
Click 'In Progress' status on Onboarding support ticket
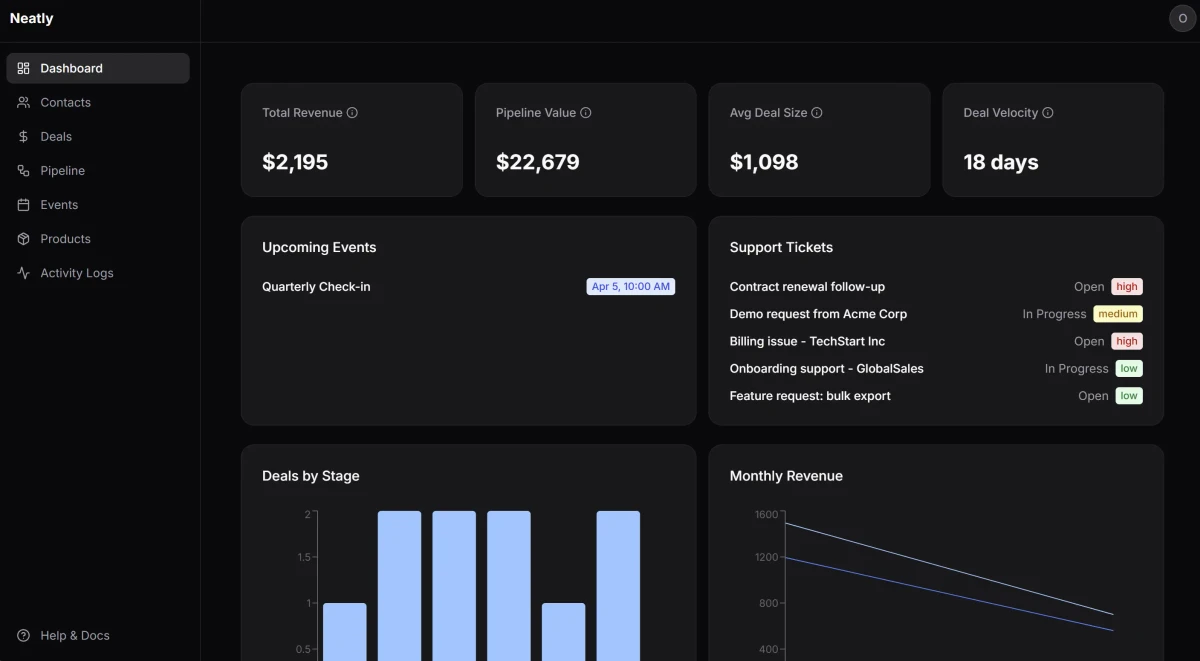[1076, 368]
